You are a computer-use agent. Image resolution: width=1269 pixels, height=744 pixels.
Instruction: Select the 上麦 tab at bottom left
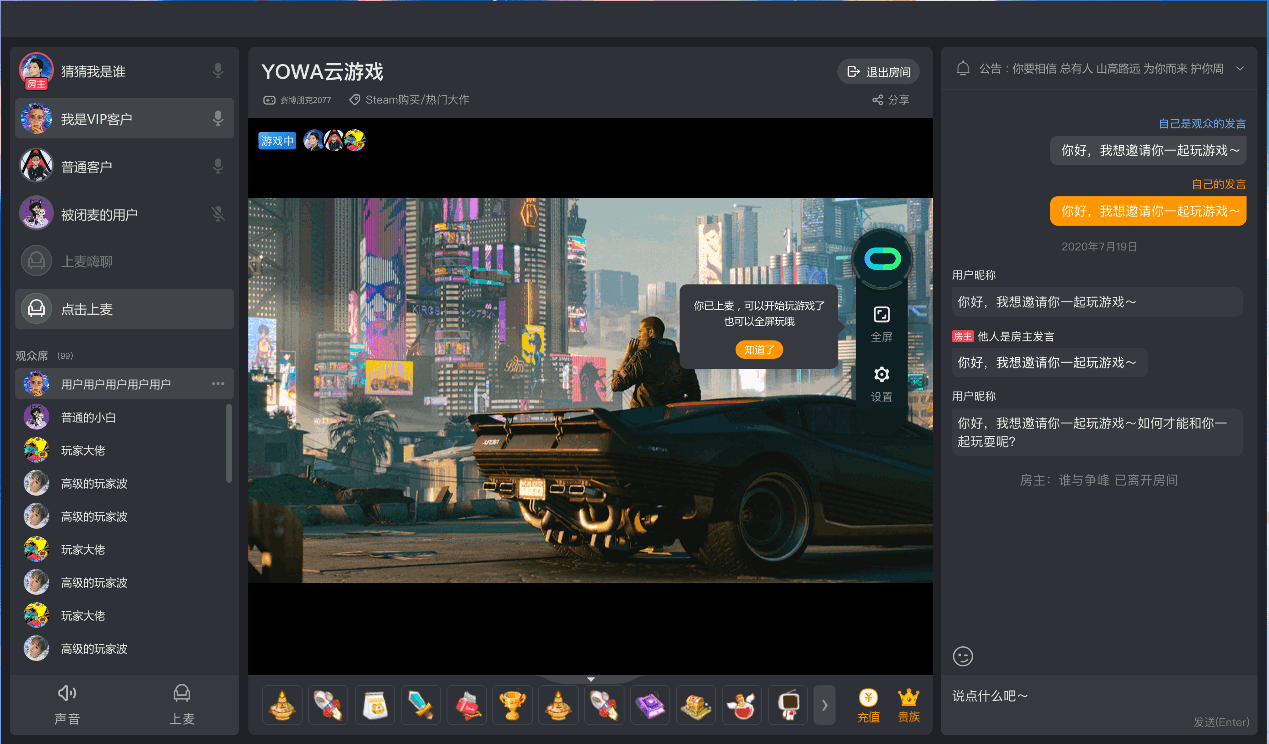[182, 703]
